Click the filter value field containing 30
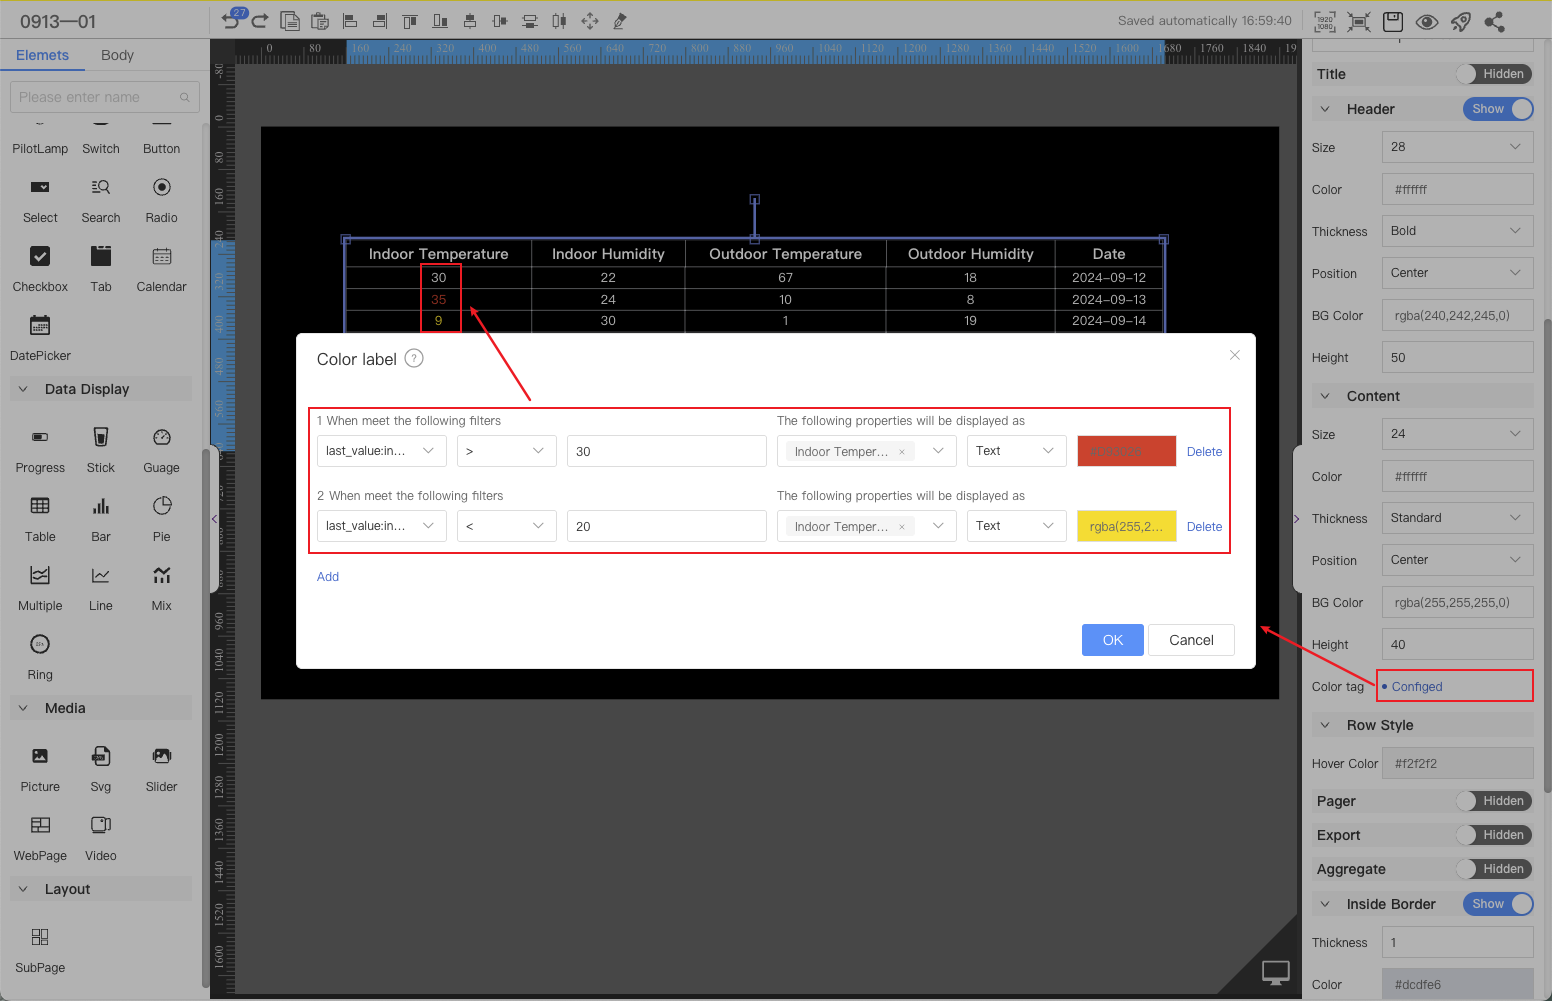This screenshot has height=1001, width=1552. pos(666,451)
